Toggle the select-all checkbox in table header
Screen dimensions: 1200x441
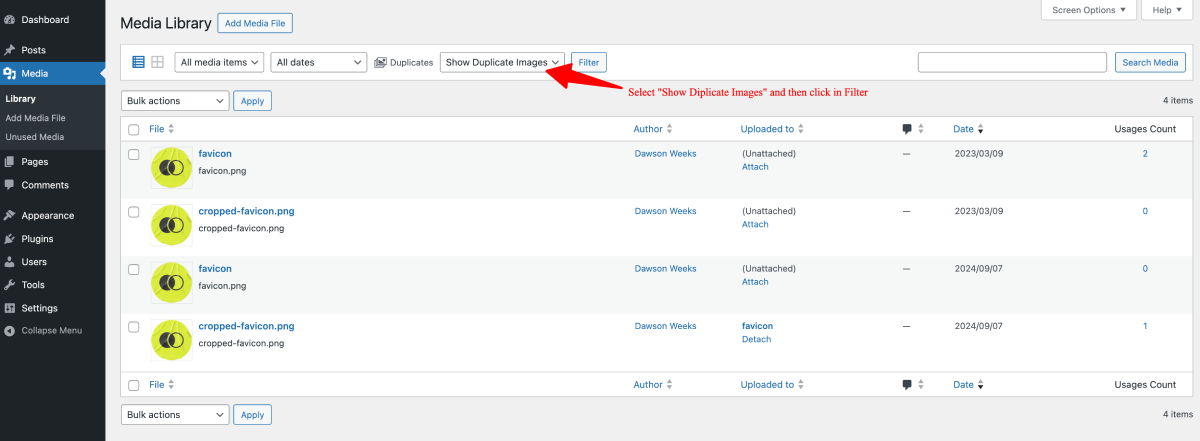(133, 129)
